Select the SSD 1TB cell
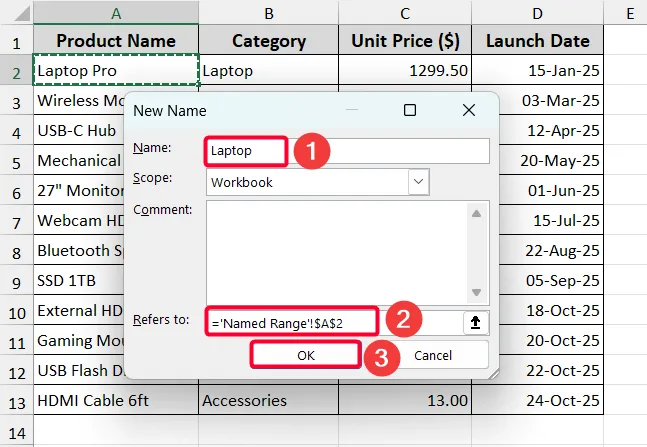Screen dimensions: 647x447 pos(79,281)
